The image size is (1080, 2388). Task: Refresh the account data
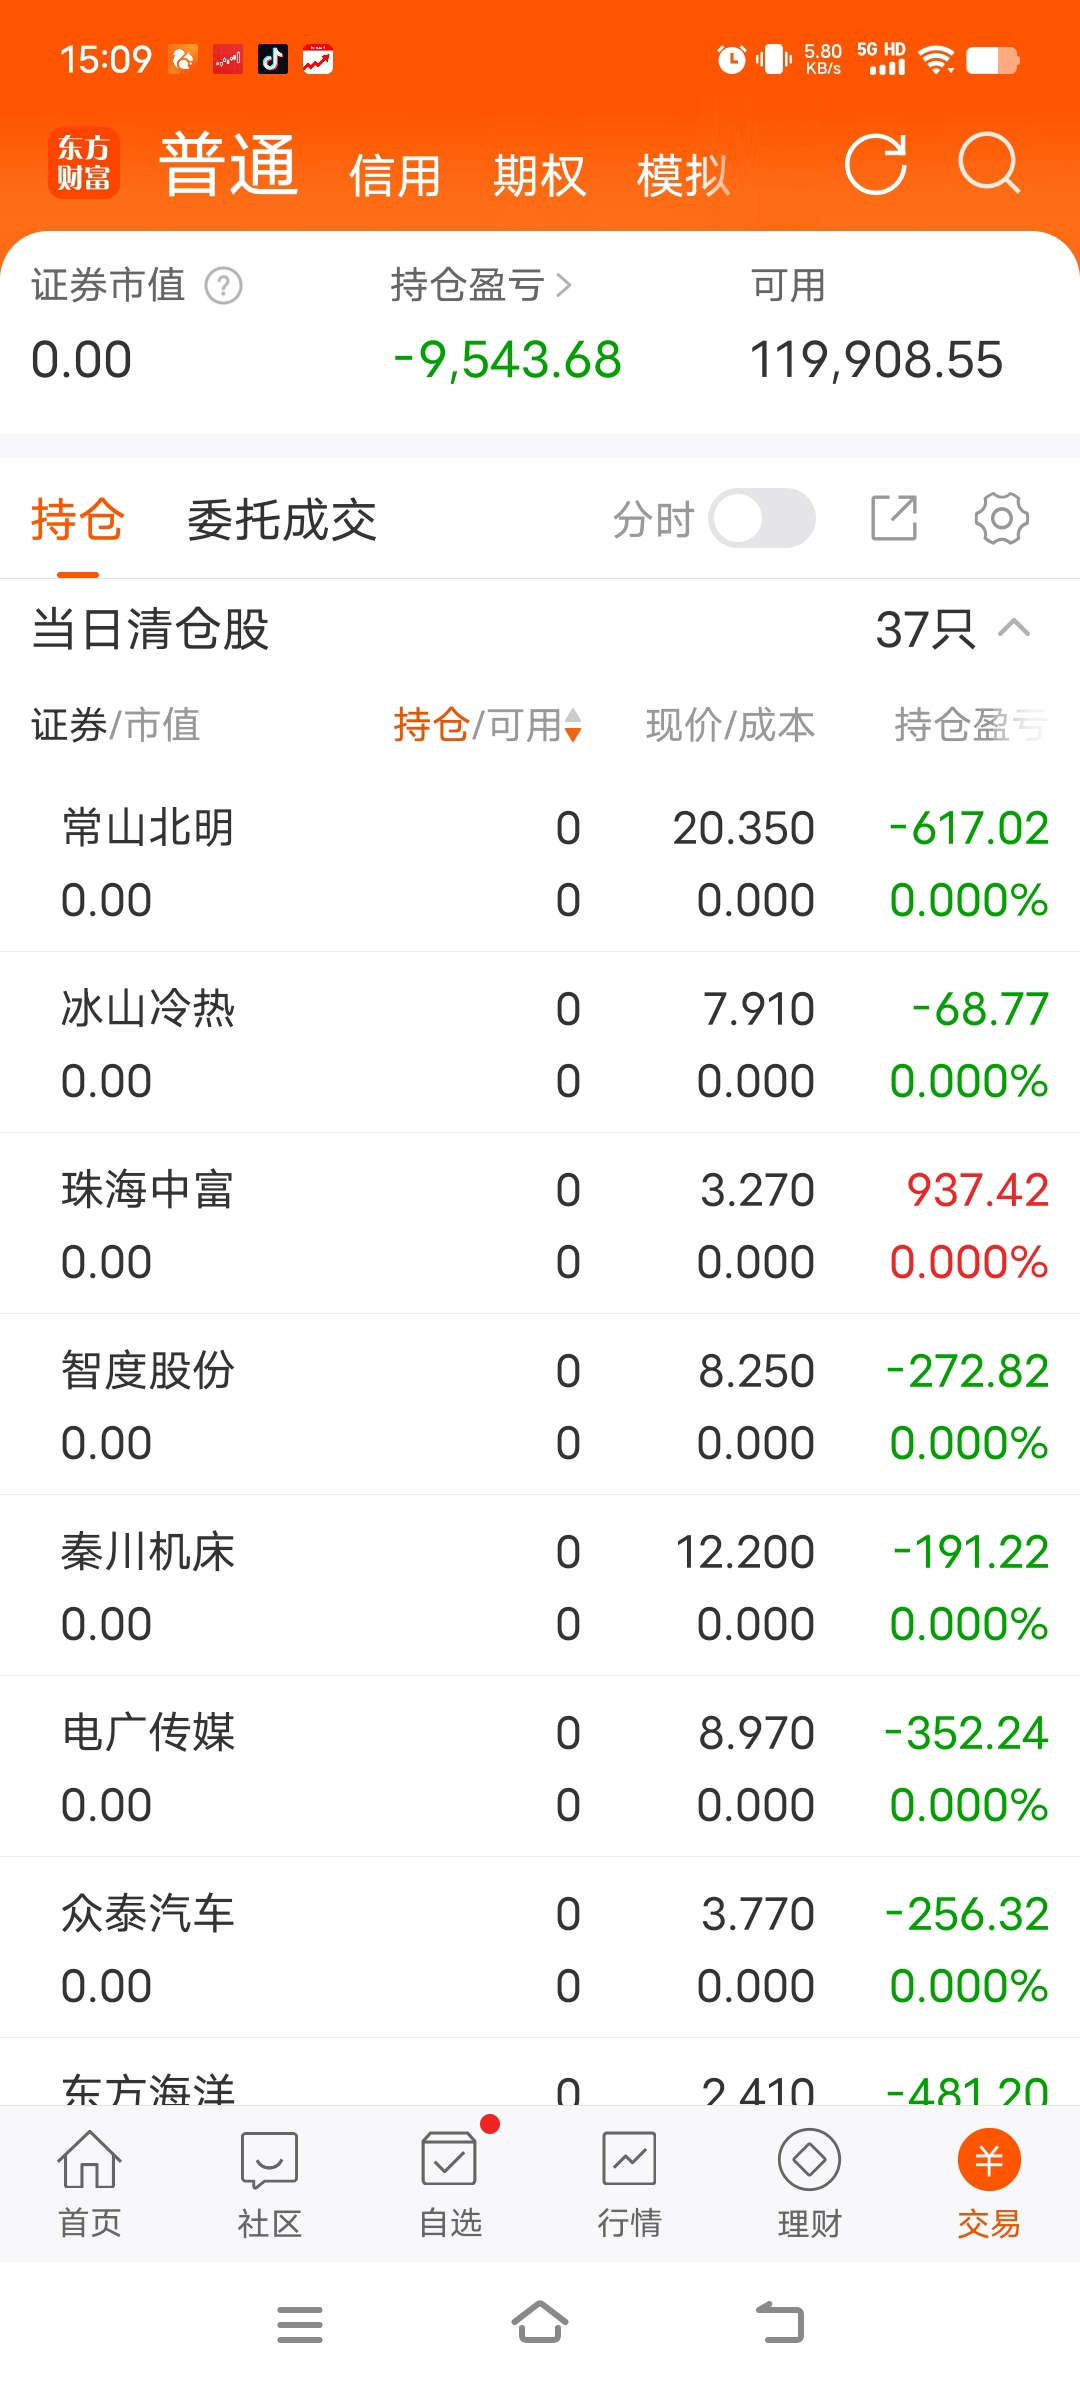point(876,163)
